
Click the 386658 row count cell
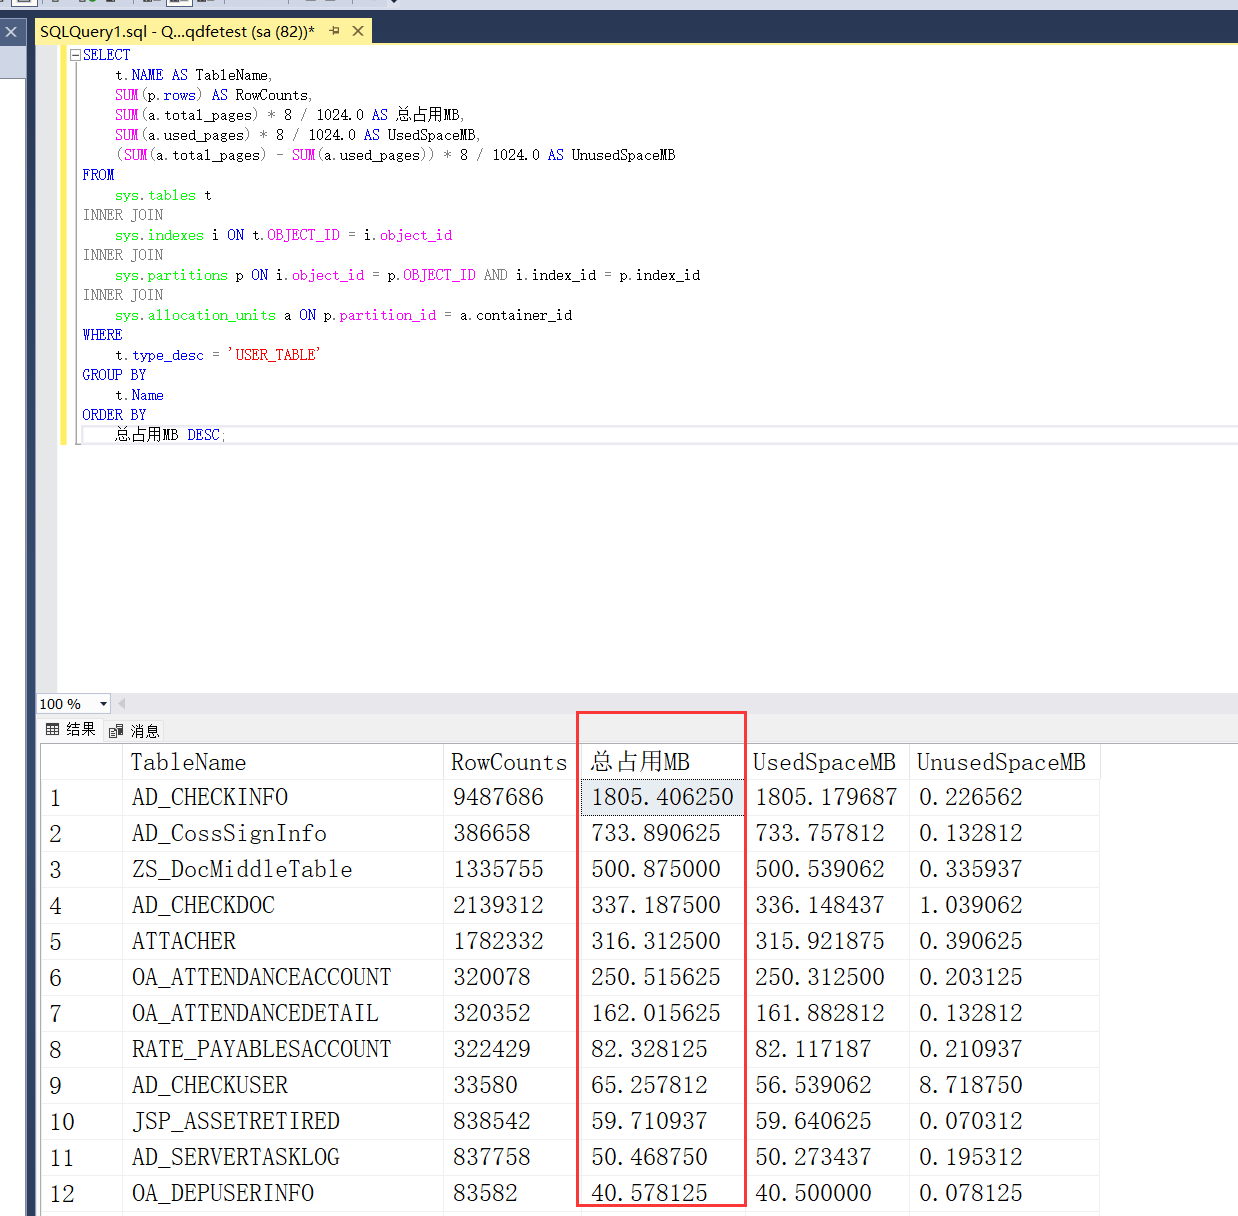(511, 833)
